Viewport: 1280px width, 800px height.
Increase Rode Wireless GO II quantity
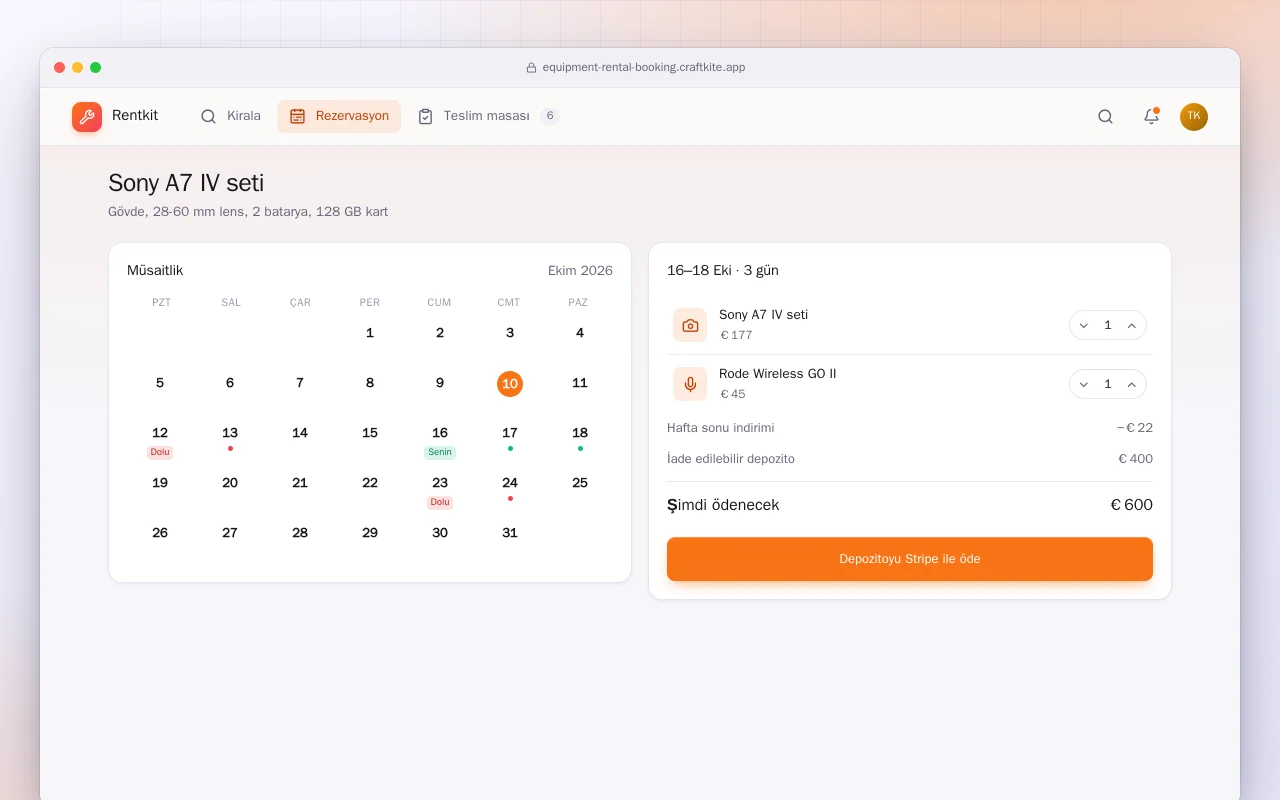point(1132,384)
